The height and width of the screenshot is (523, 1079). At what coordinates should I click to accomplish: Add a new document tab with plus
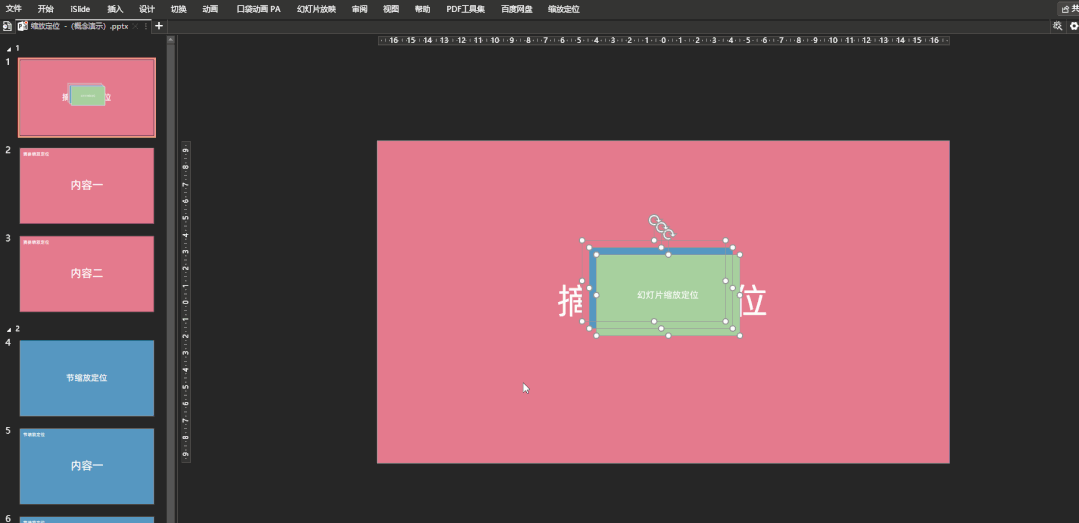point(159,26)
